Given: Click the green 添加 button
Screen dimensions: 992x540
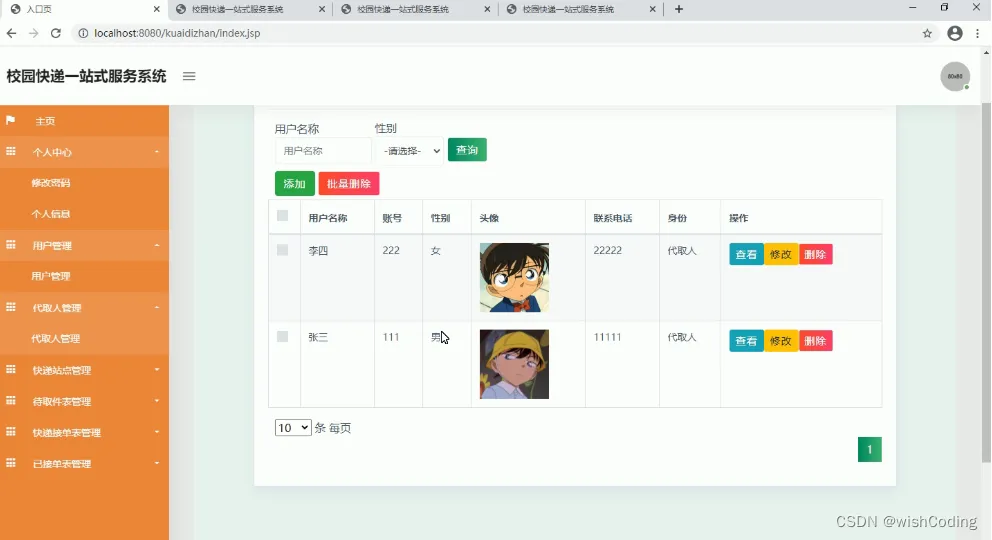Looking at the screenshot, I should [x=294, y=183].
